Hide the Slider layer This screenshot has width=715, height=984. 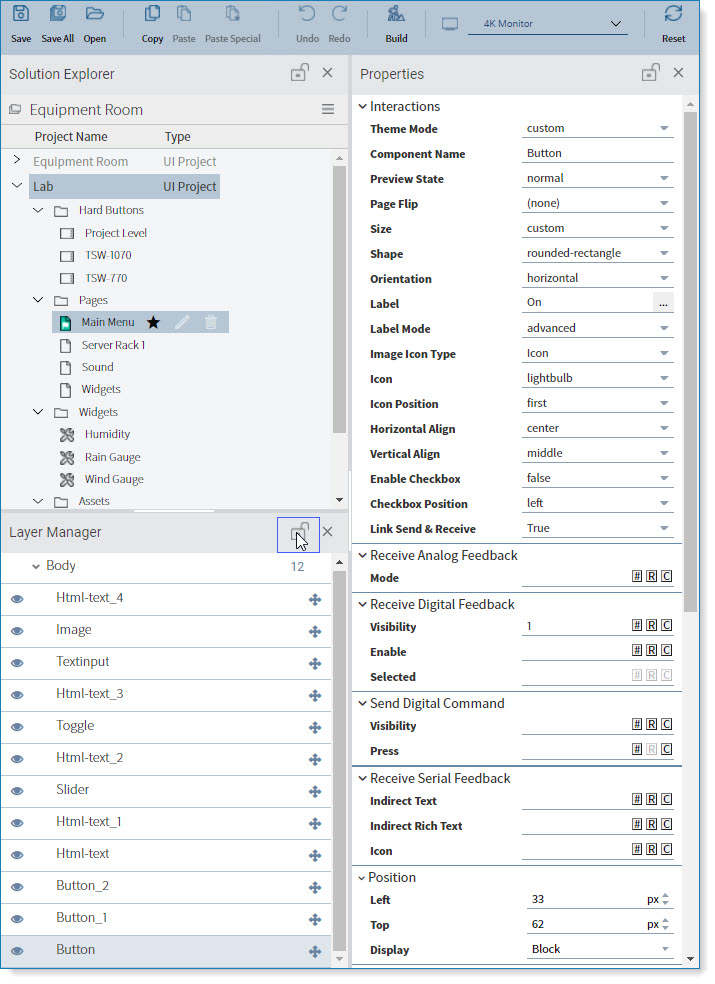click(18, 791)
